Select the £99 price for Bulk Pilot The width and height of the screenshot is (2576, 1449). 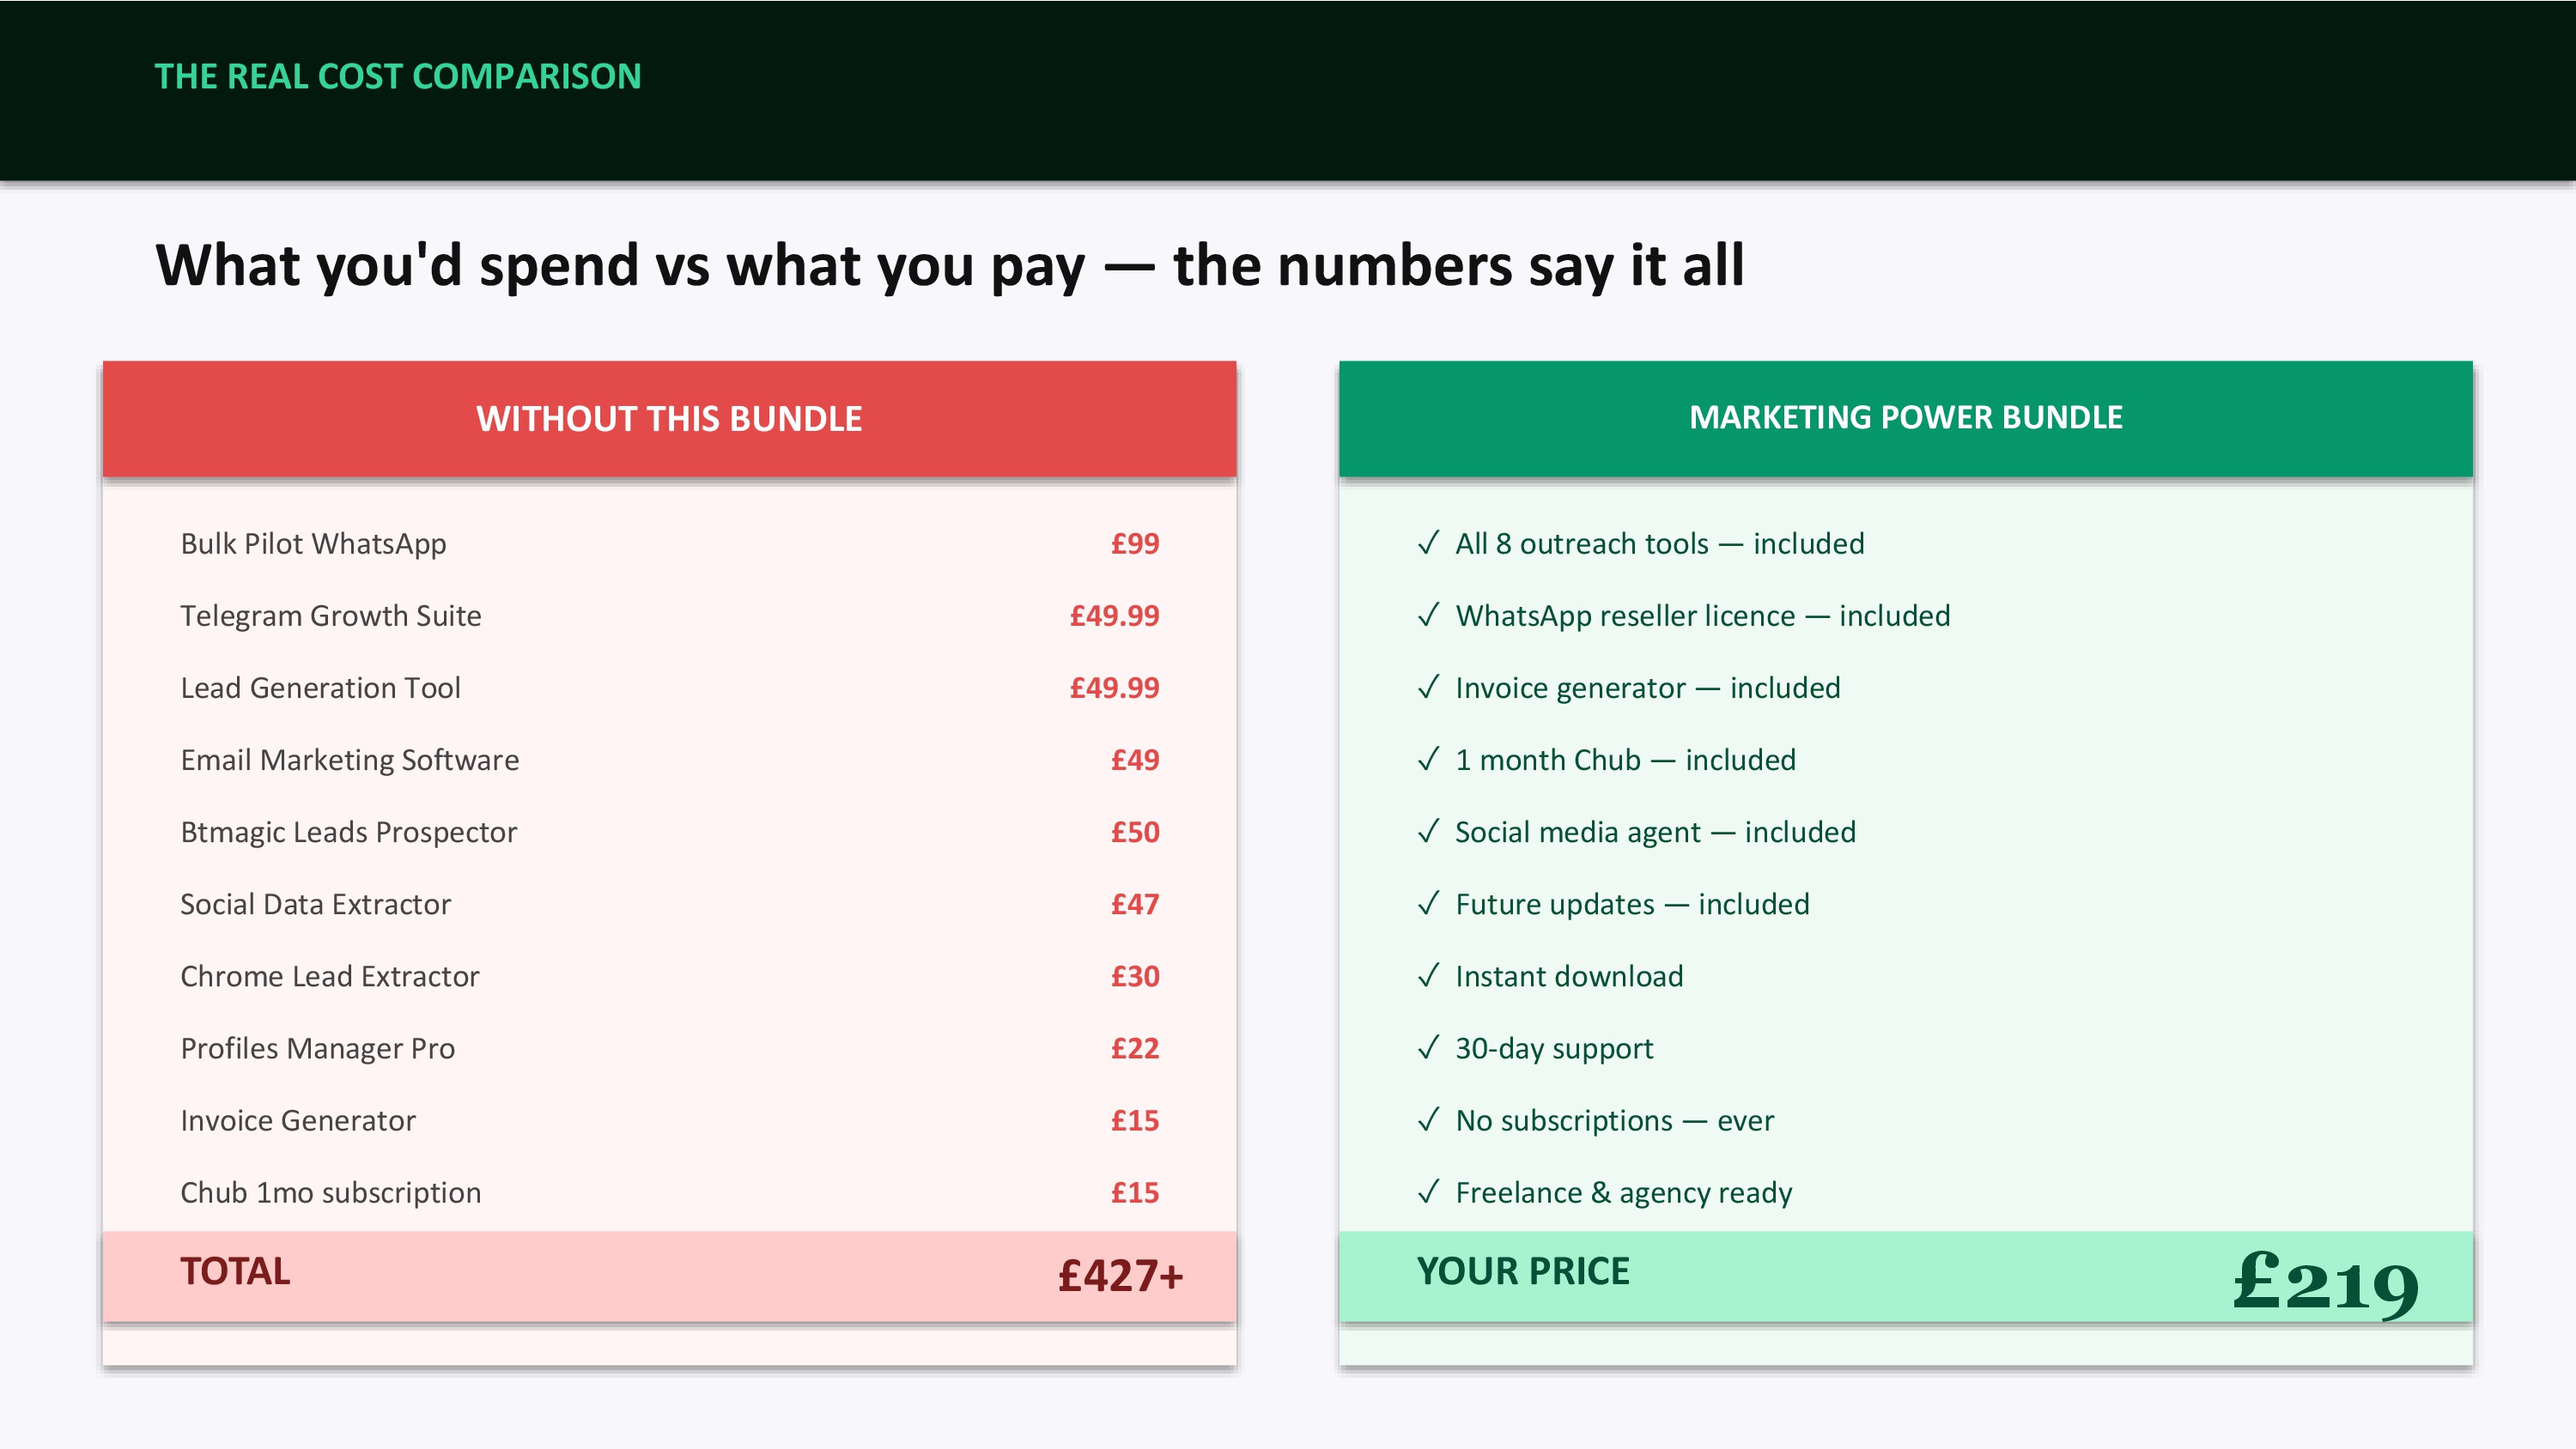[x=1134, y=544]
